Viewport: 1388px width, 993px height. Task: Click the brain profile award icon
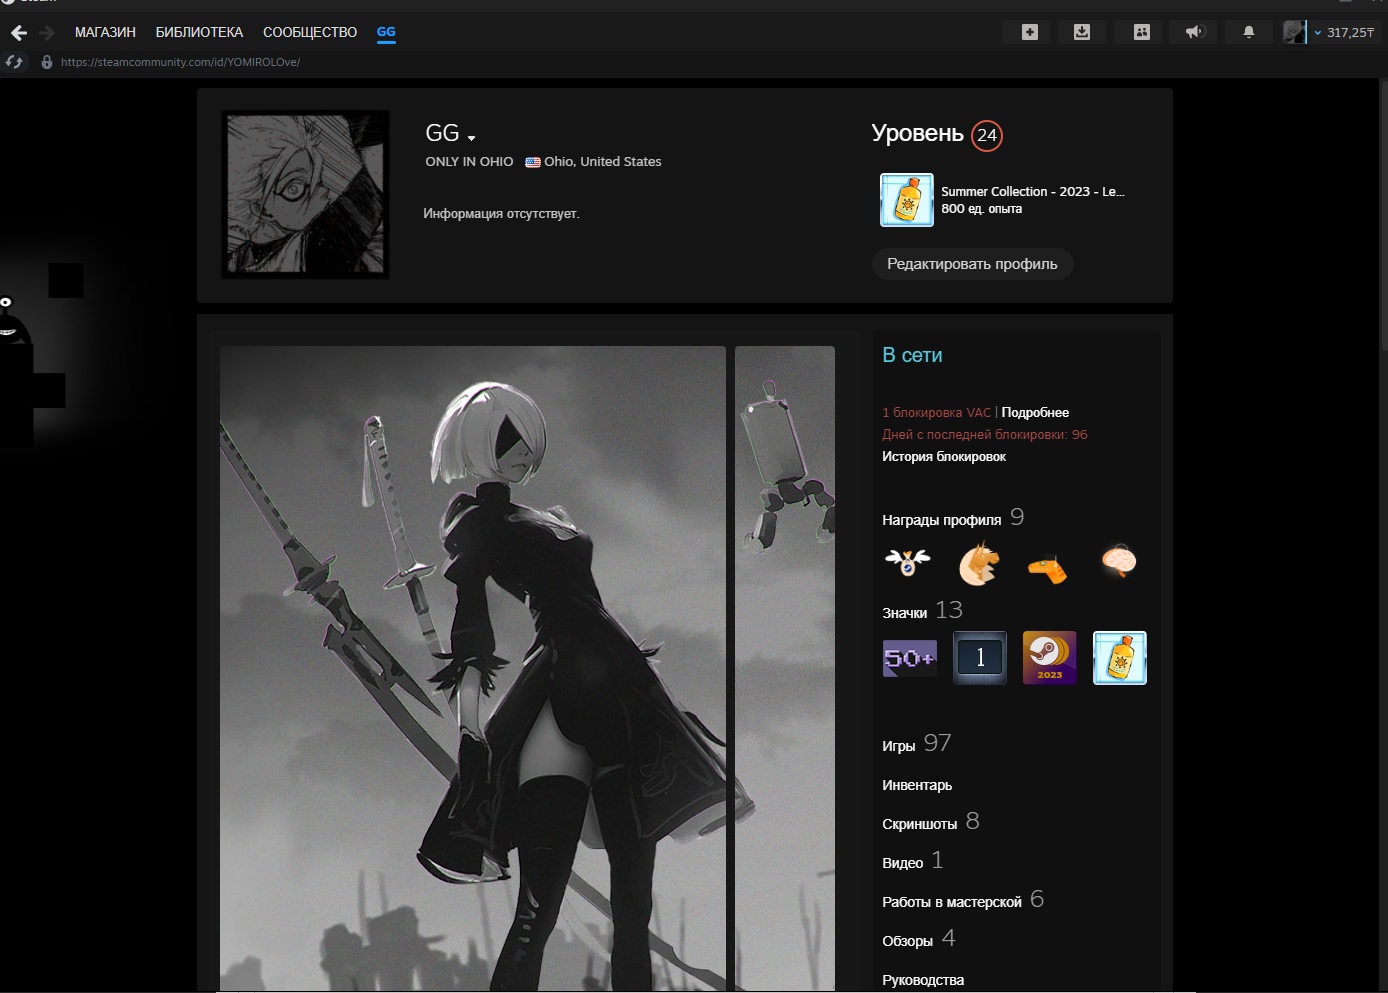(1119, 561)
